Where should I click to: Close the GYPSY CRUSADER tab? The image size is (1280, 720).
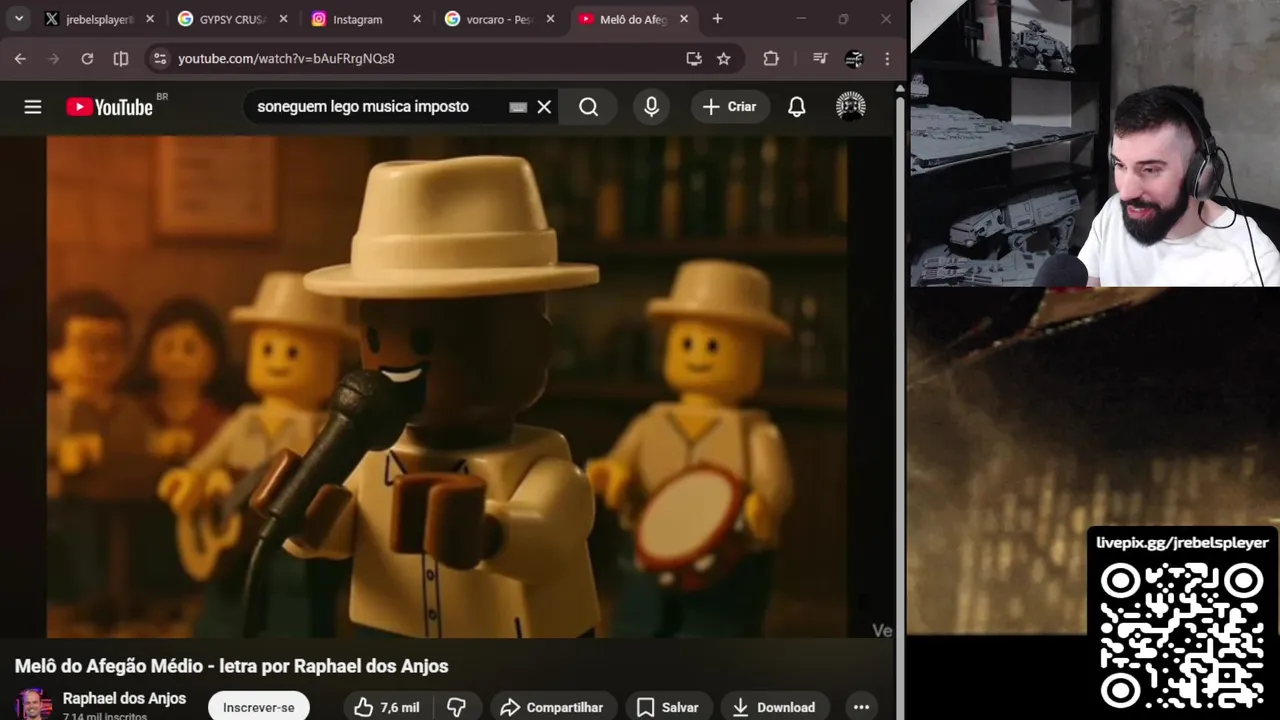[283, 19]
